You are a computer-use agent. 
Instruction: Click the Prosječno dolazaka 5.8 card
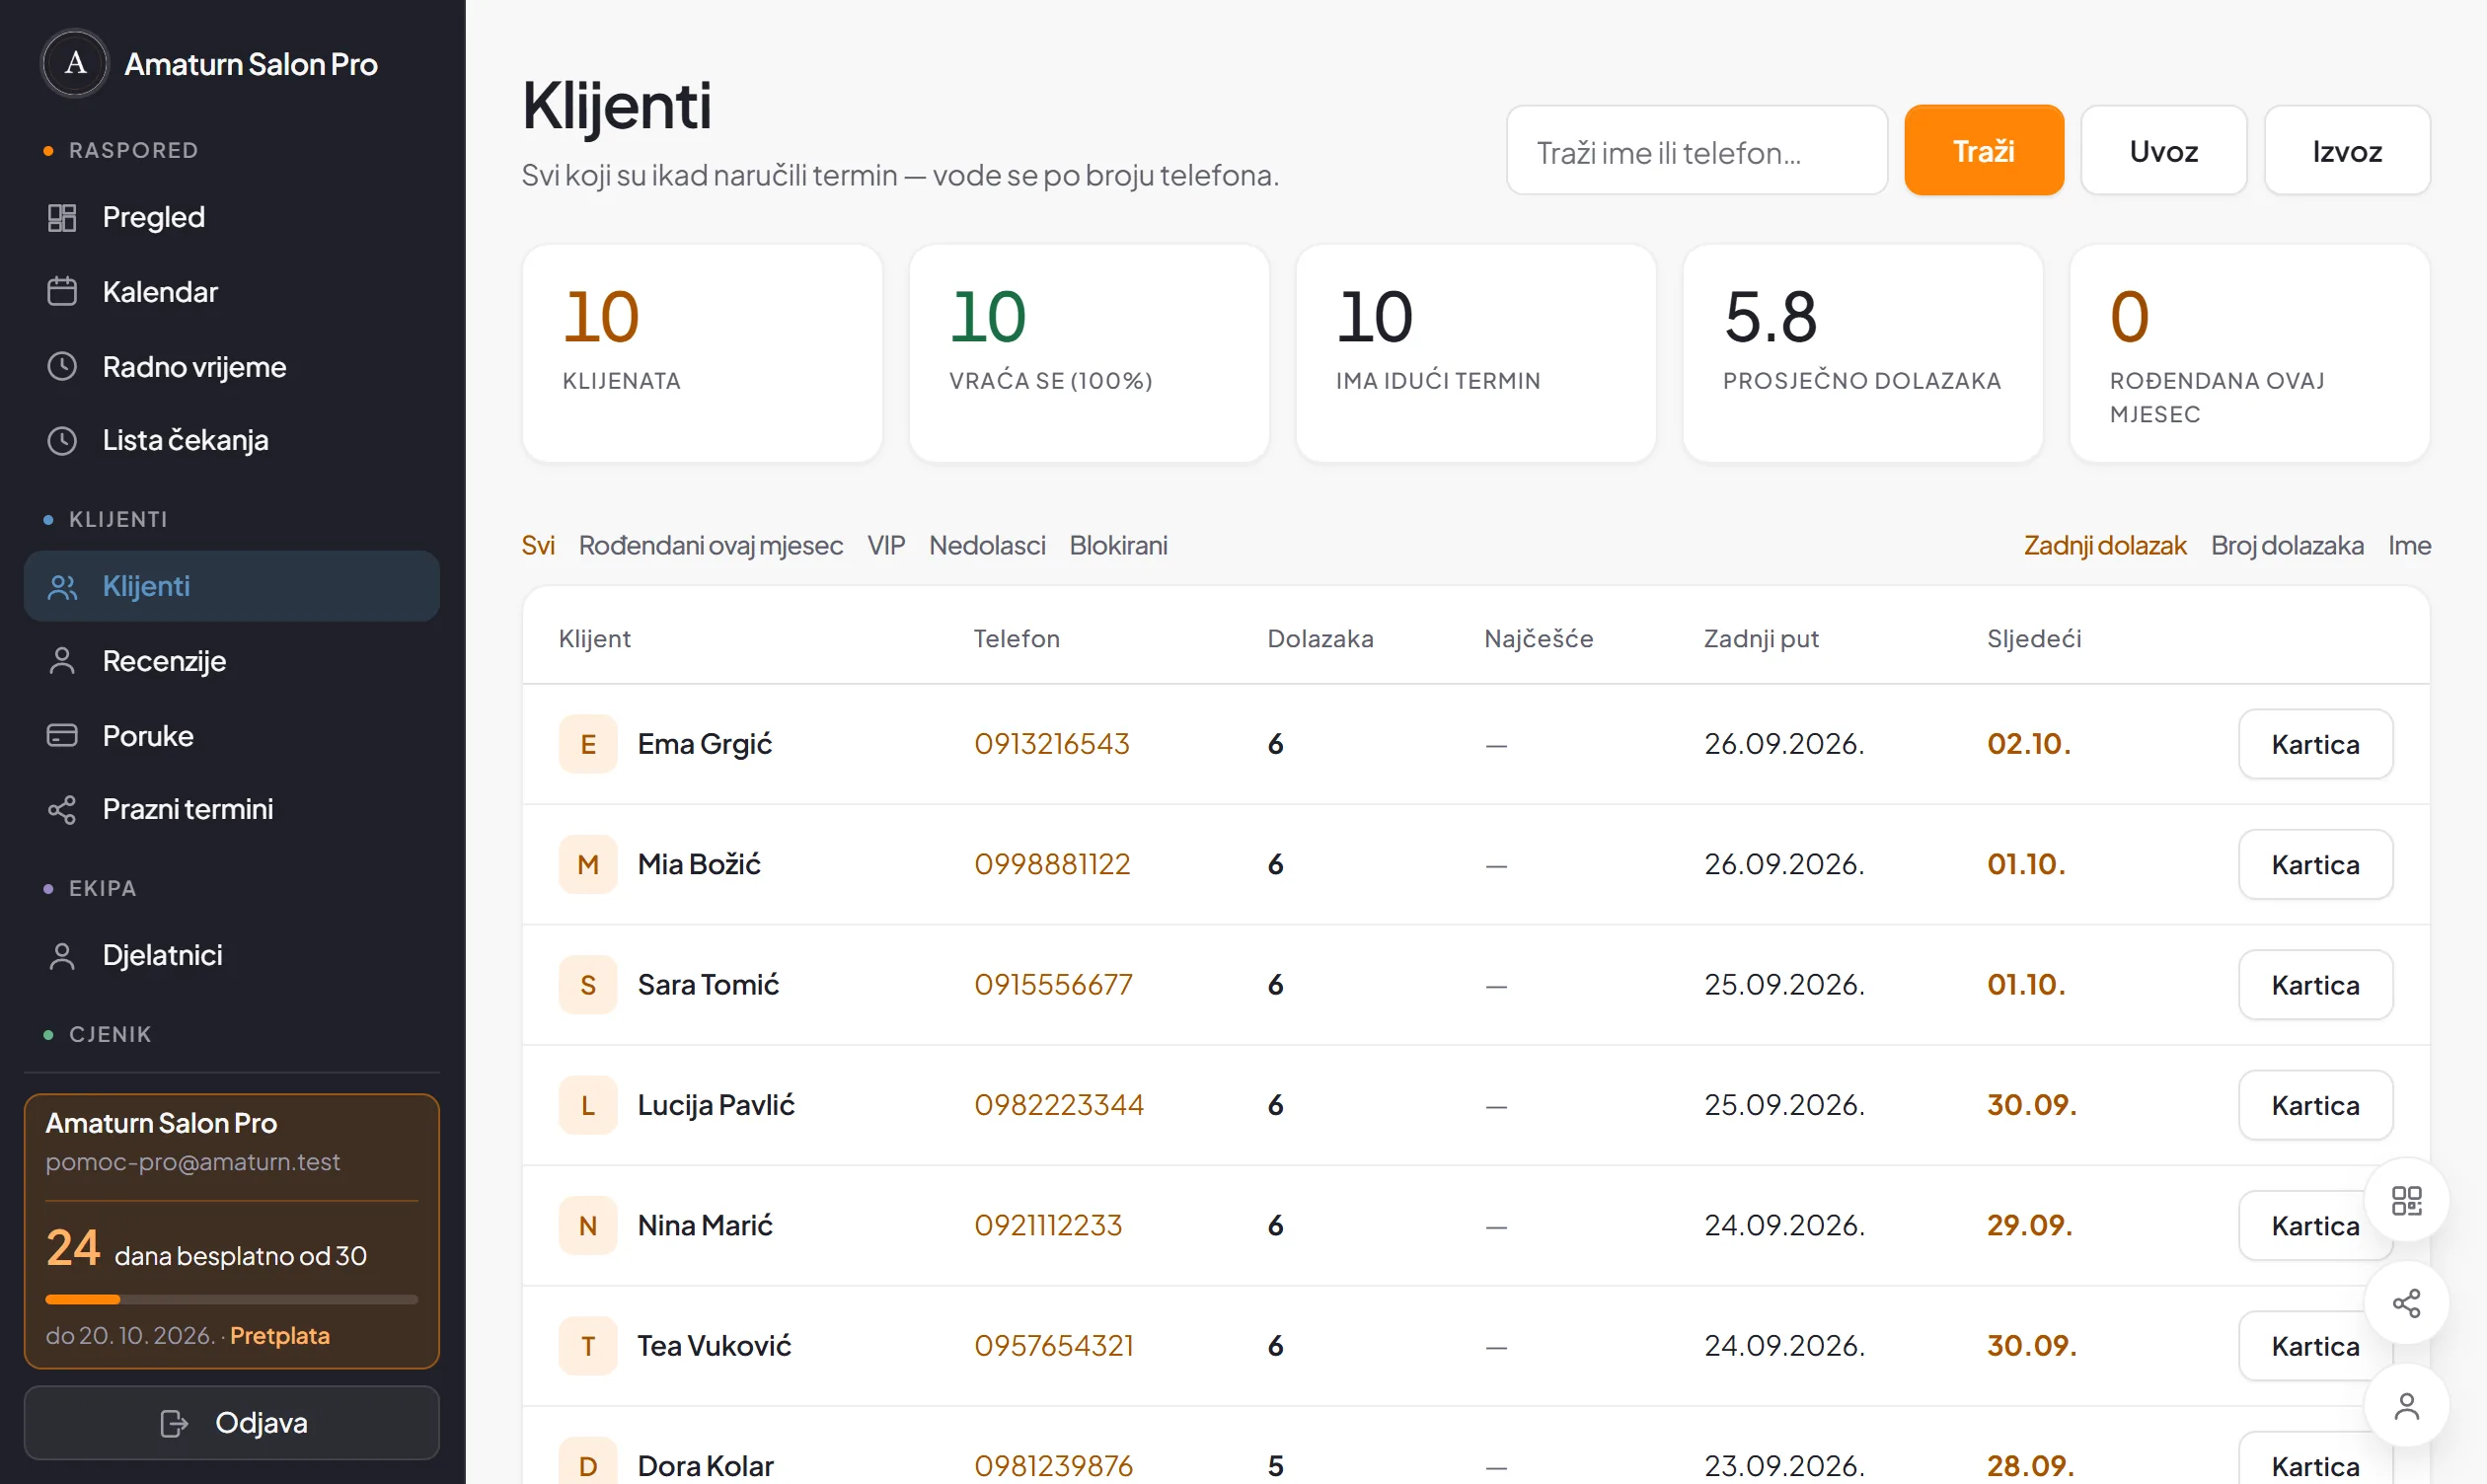(1862, 353)
